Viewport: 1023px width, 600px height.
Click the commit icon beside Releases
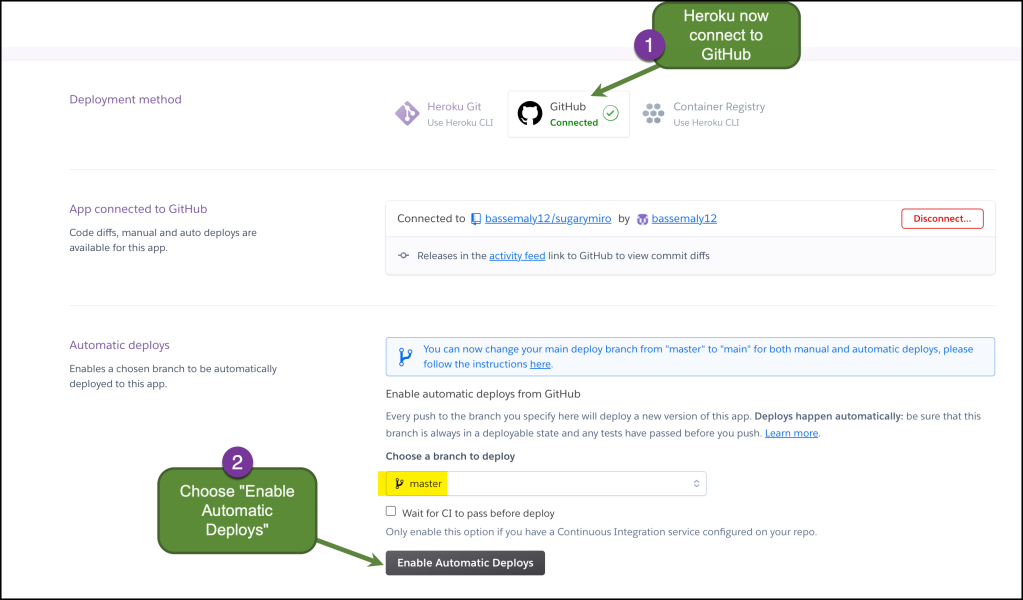[x=404, y=256]
